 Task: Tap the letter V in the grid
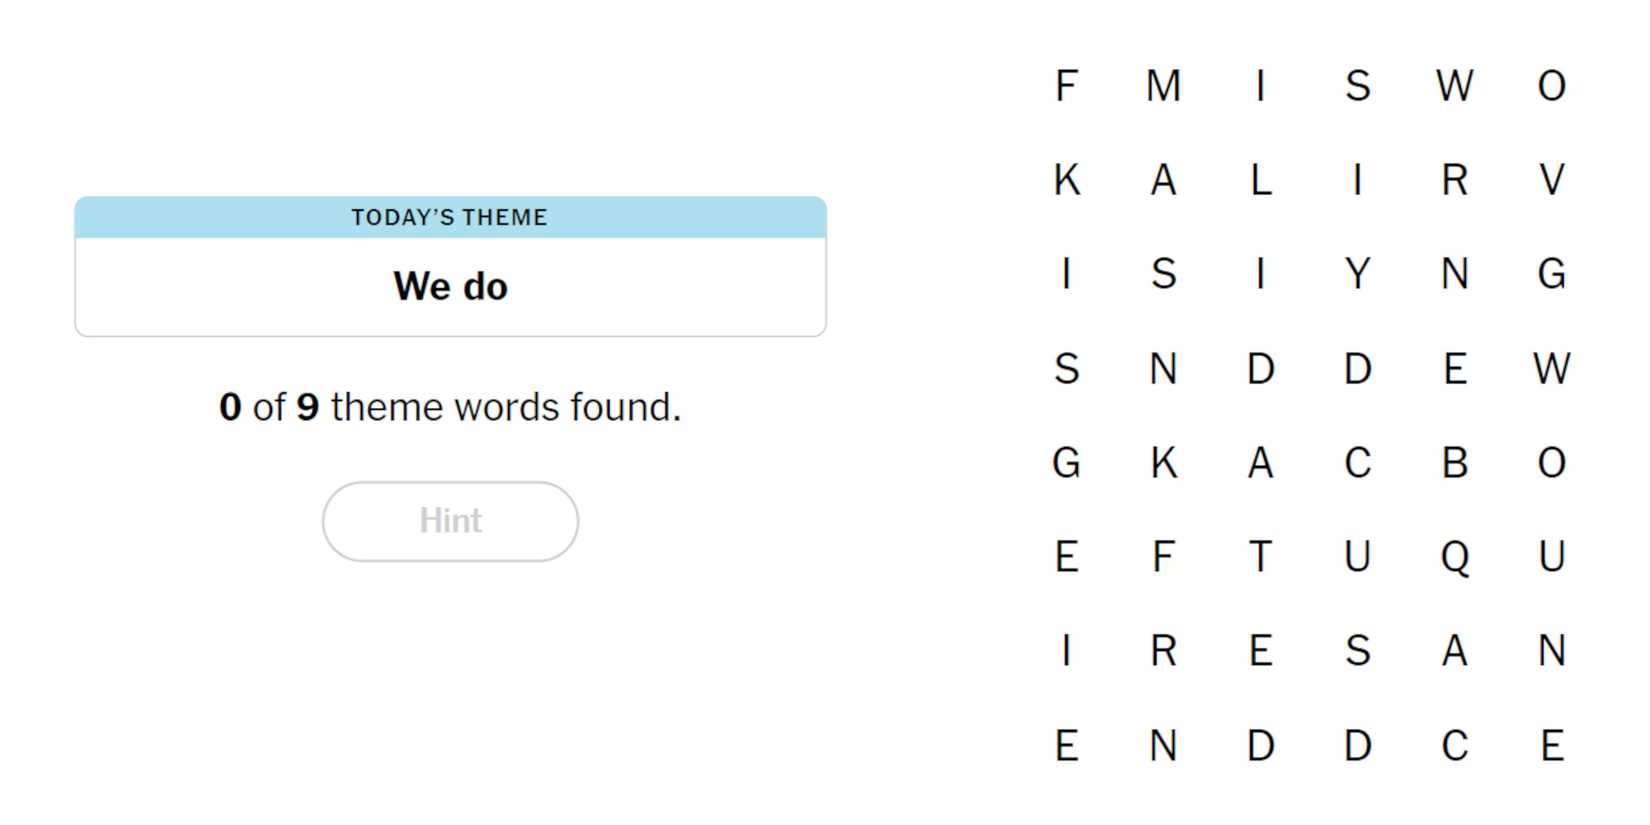tap(1551, 180)
